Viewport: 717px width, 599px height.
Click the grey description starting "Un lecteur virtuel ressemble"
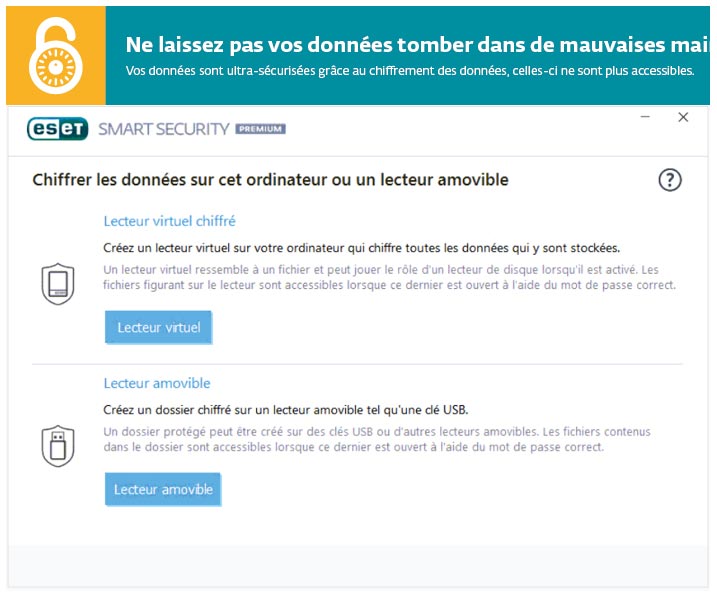[390, 277]
